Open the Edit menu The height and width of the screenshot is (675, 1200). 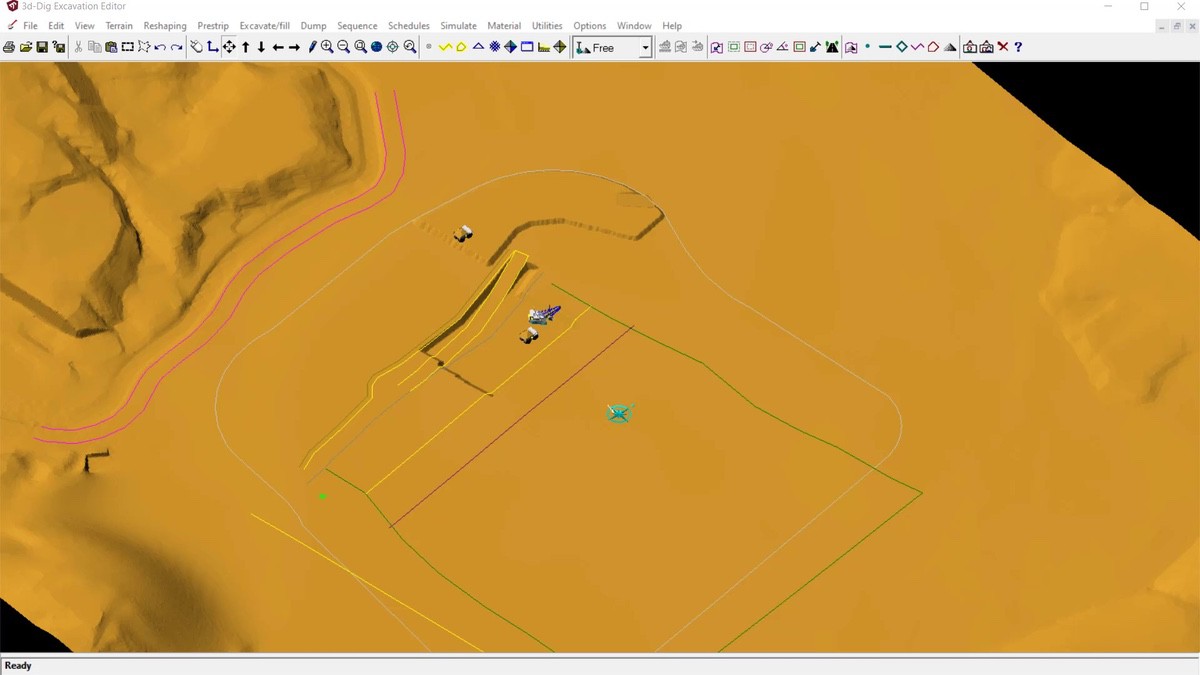pyautogui.click(x=56, y=26)
